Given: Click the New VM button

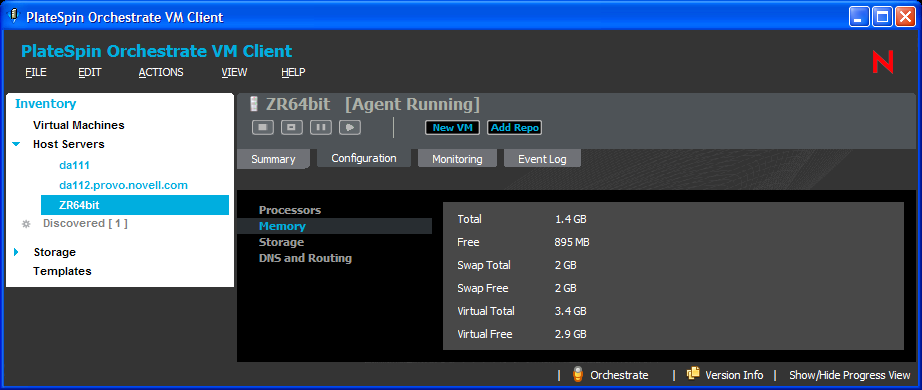Looking at the screenshot, I should coord(452,128).
